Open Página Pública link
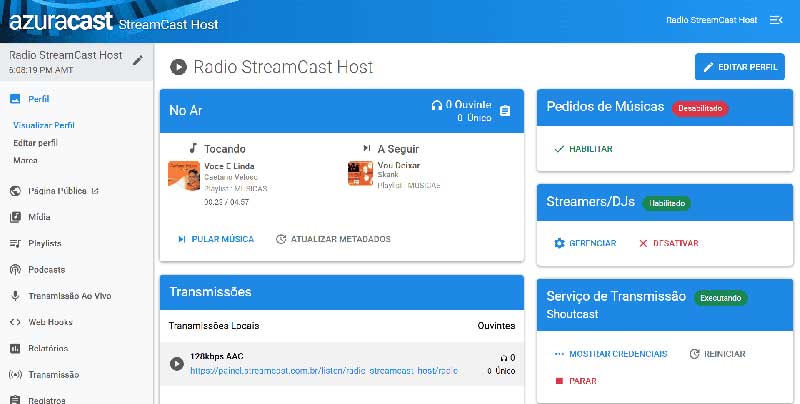 [x=57, y=191]
